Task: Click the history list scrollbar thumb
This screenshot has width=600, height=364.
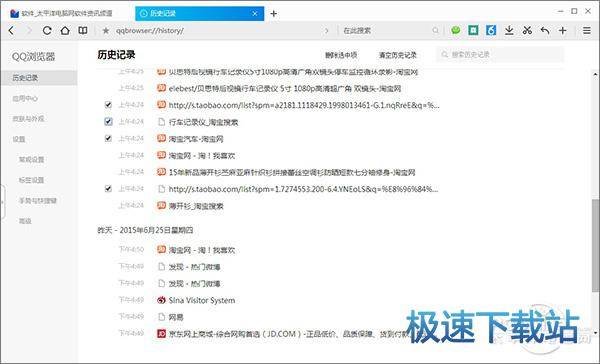Action: 595,245
